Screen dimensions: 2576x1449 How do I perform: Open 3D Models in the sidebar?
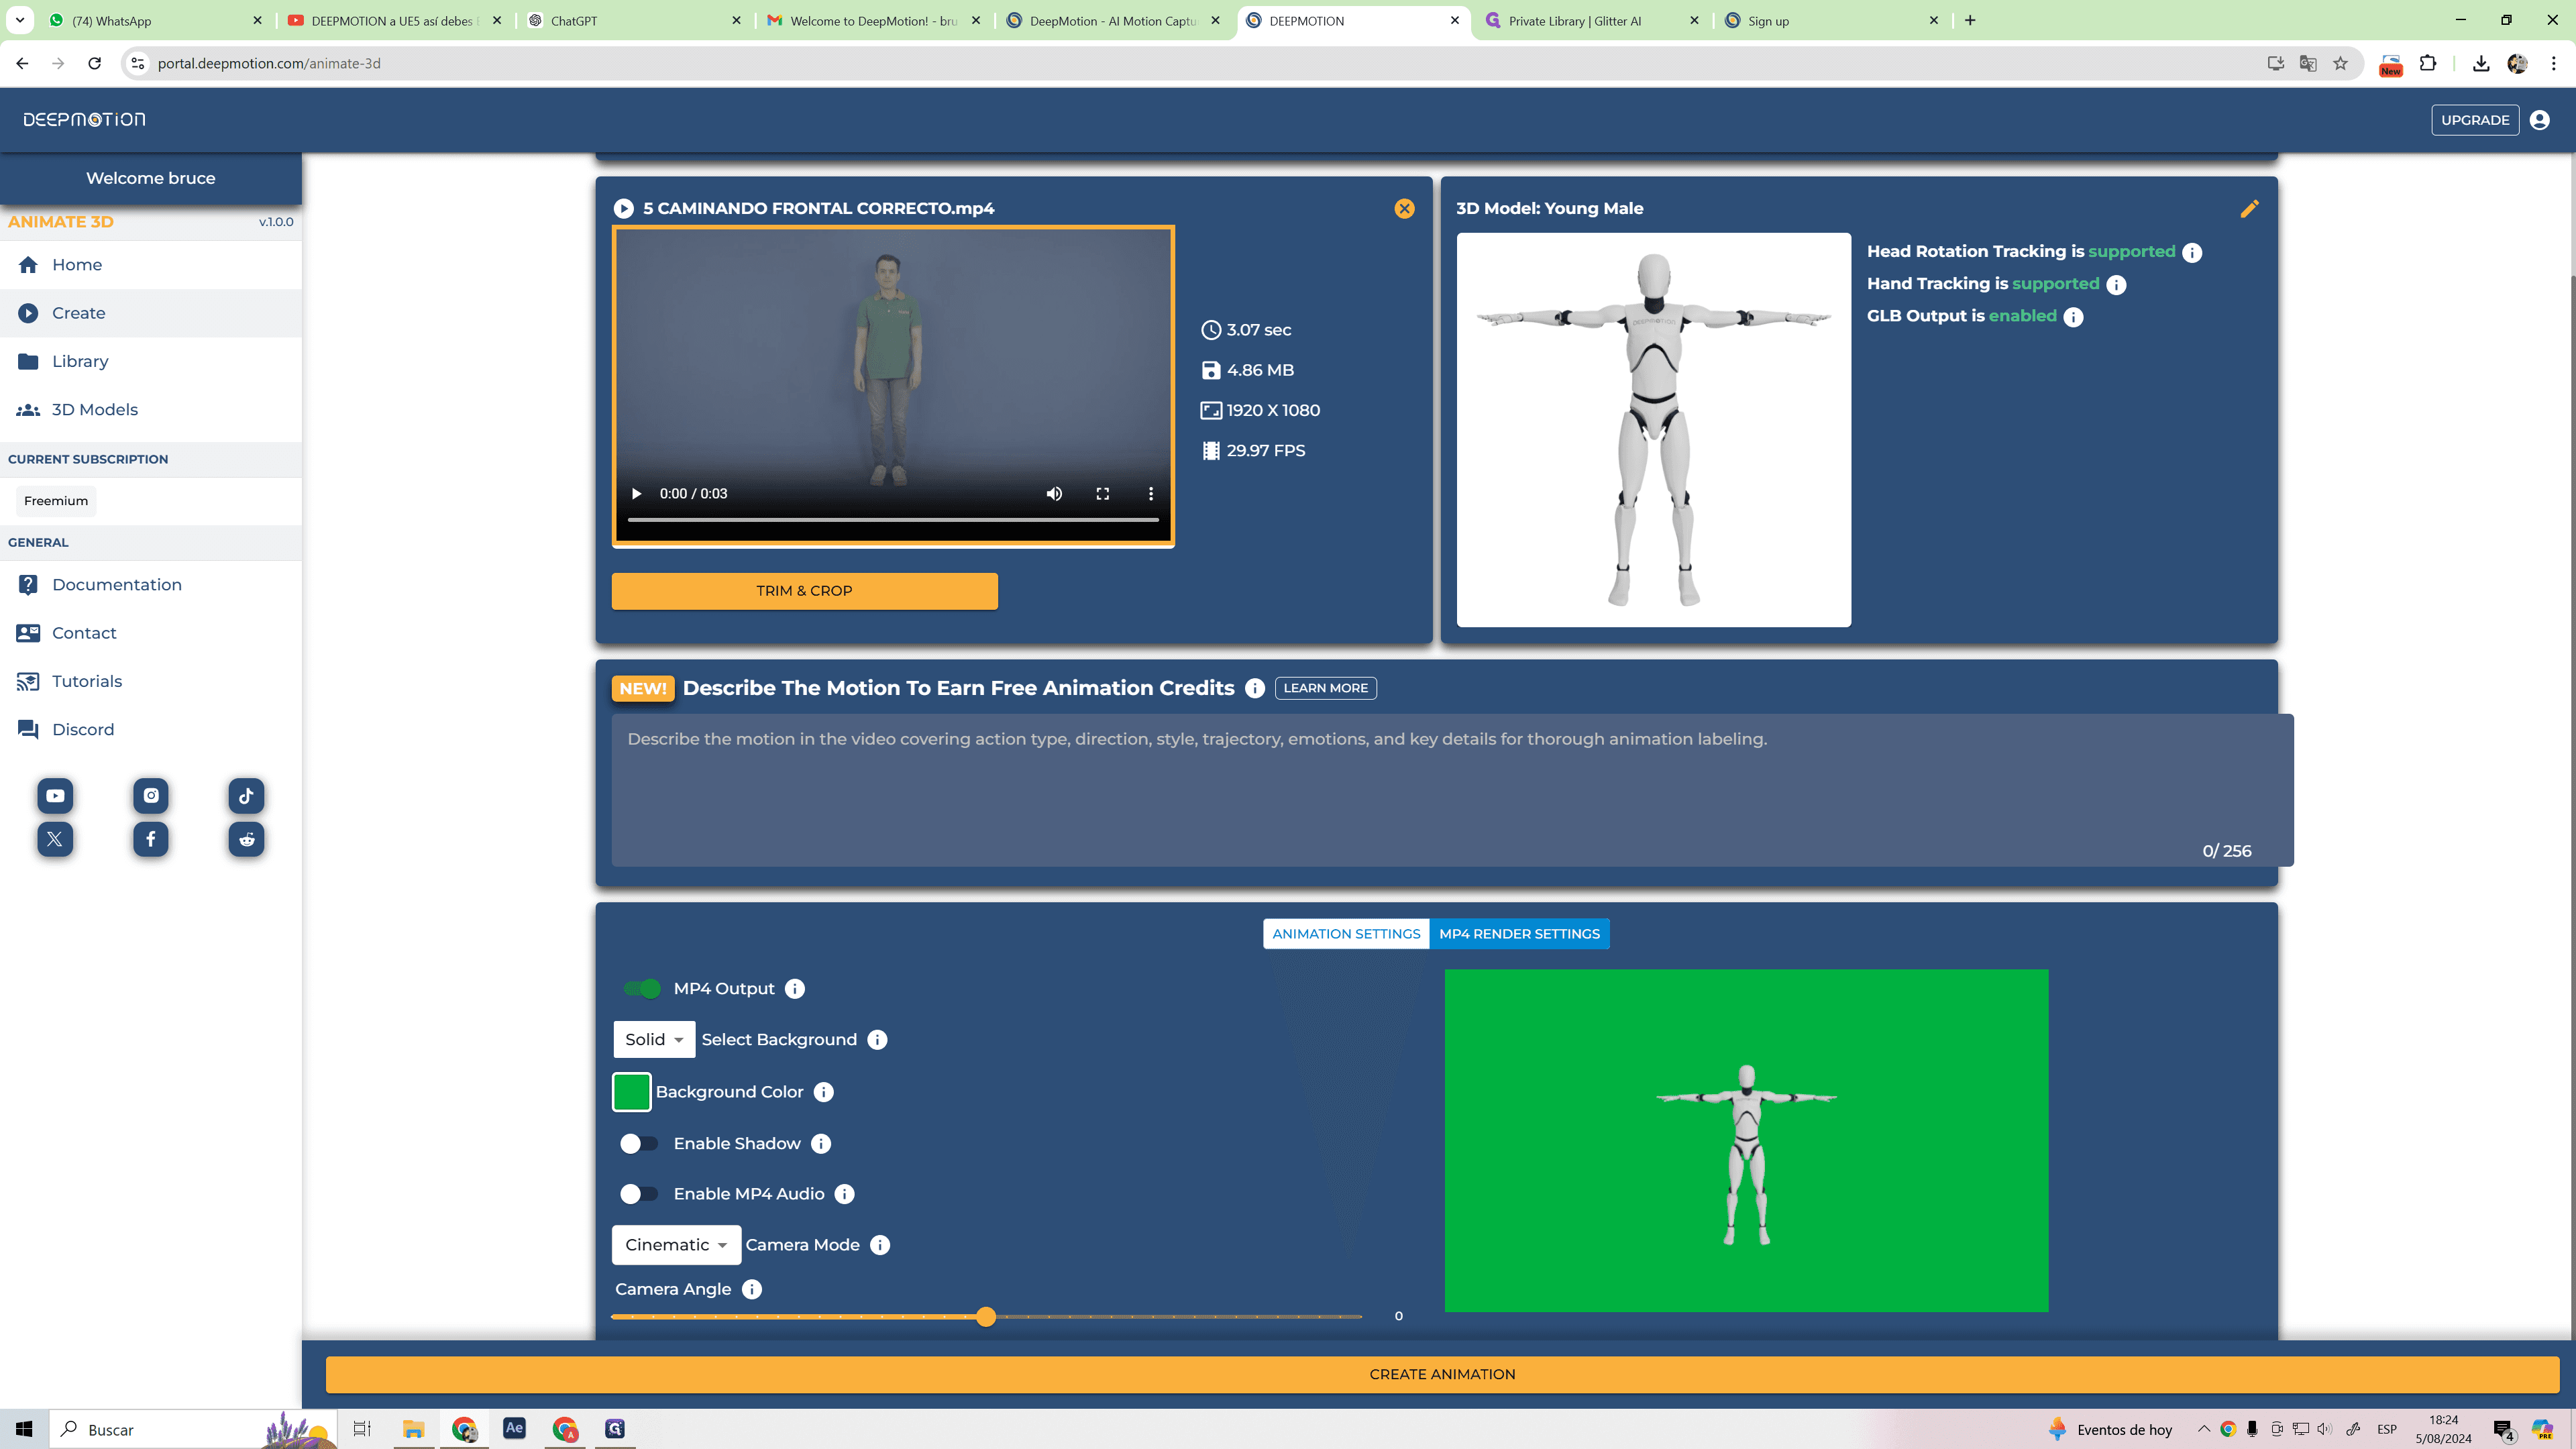[151, 410]
